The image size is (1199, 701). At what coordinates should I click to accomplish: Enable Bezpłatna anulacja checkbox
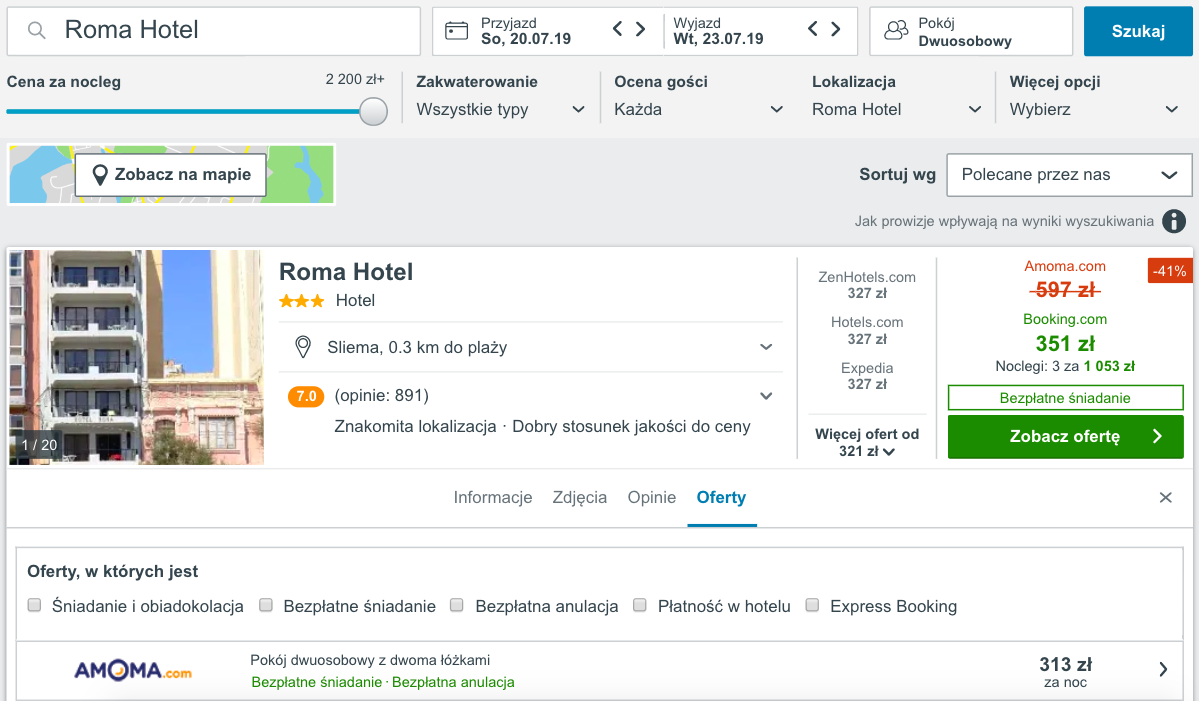tap(457, 605)
